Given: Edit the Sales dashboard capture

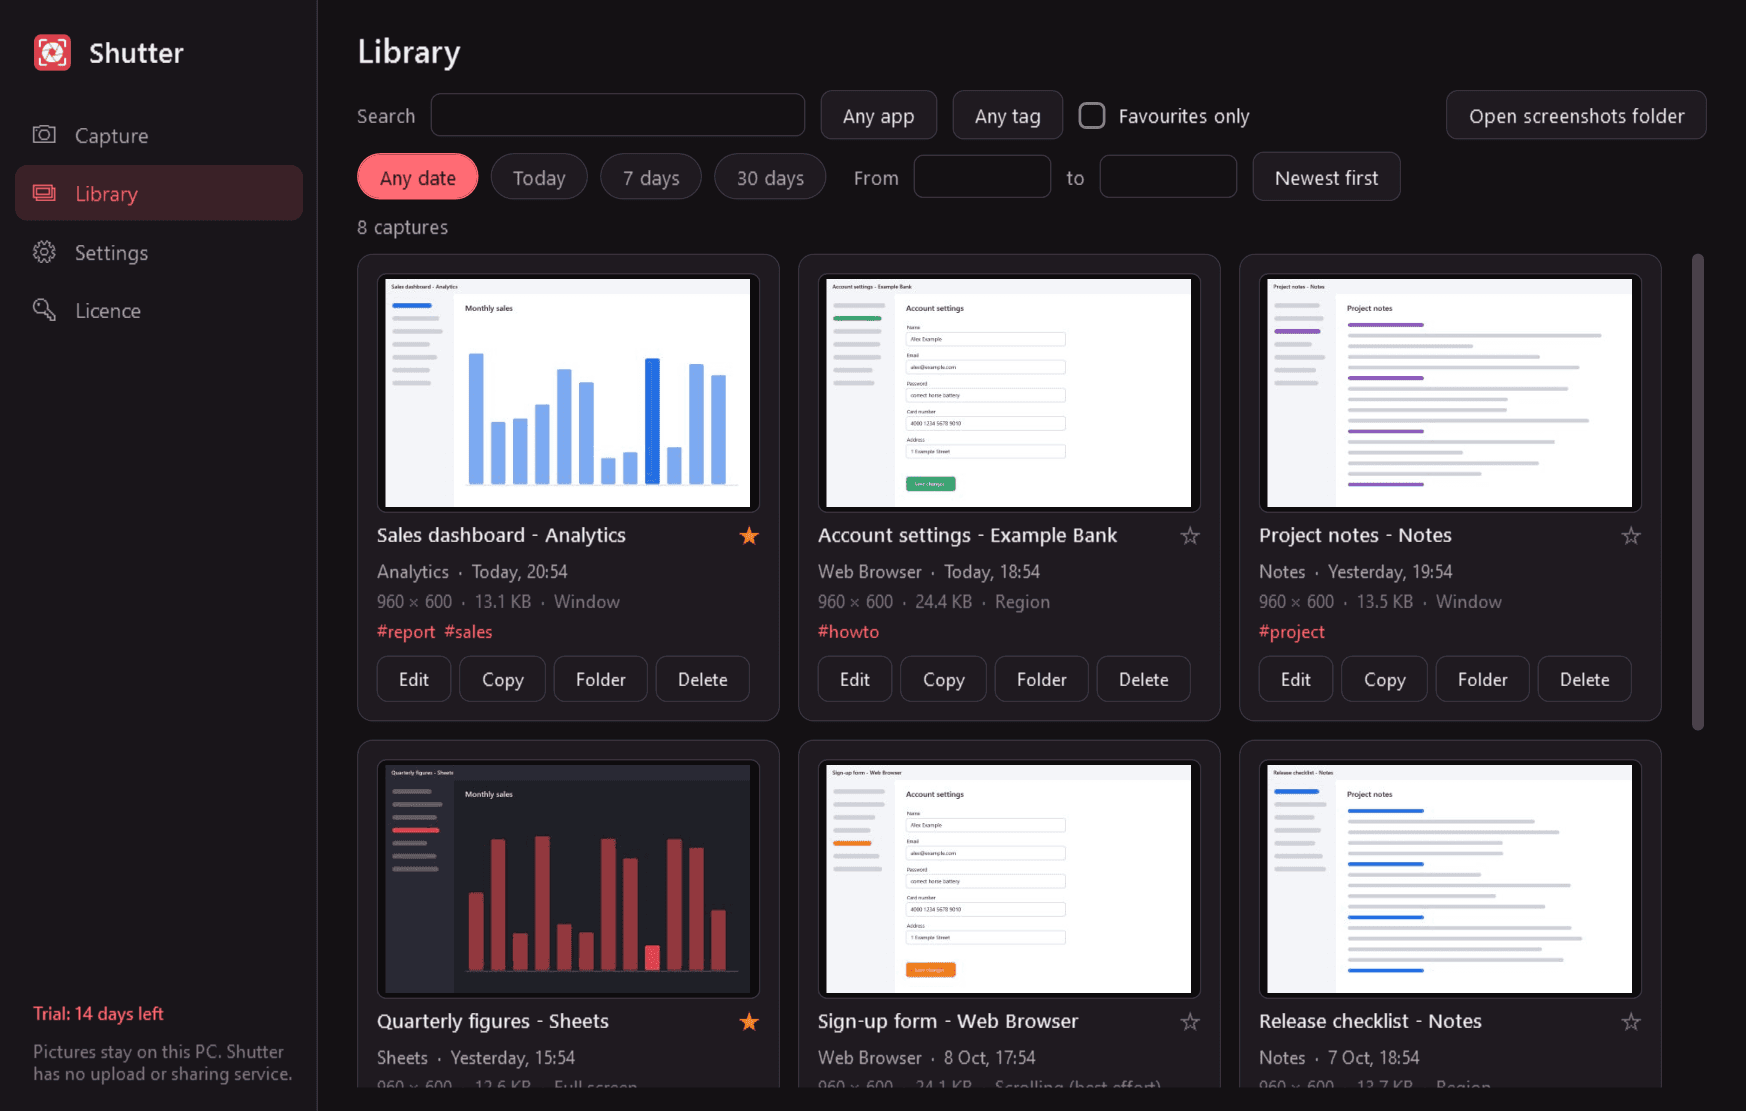Looking at the screenshot, I should (x=414, y=679).
